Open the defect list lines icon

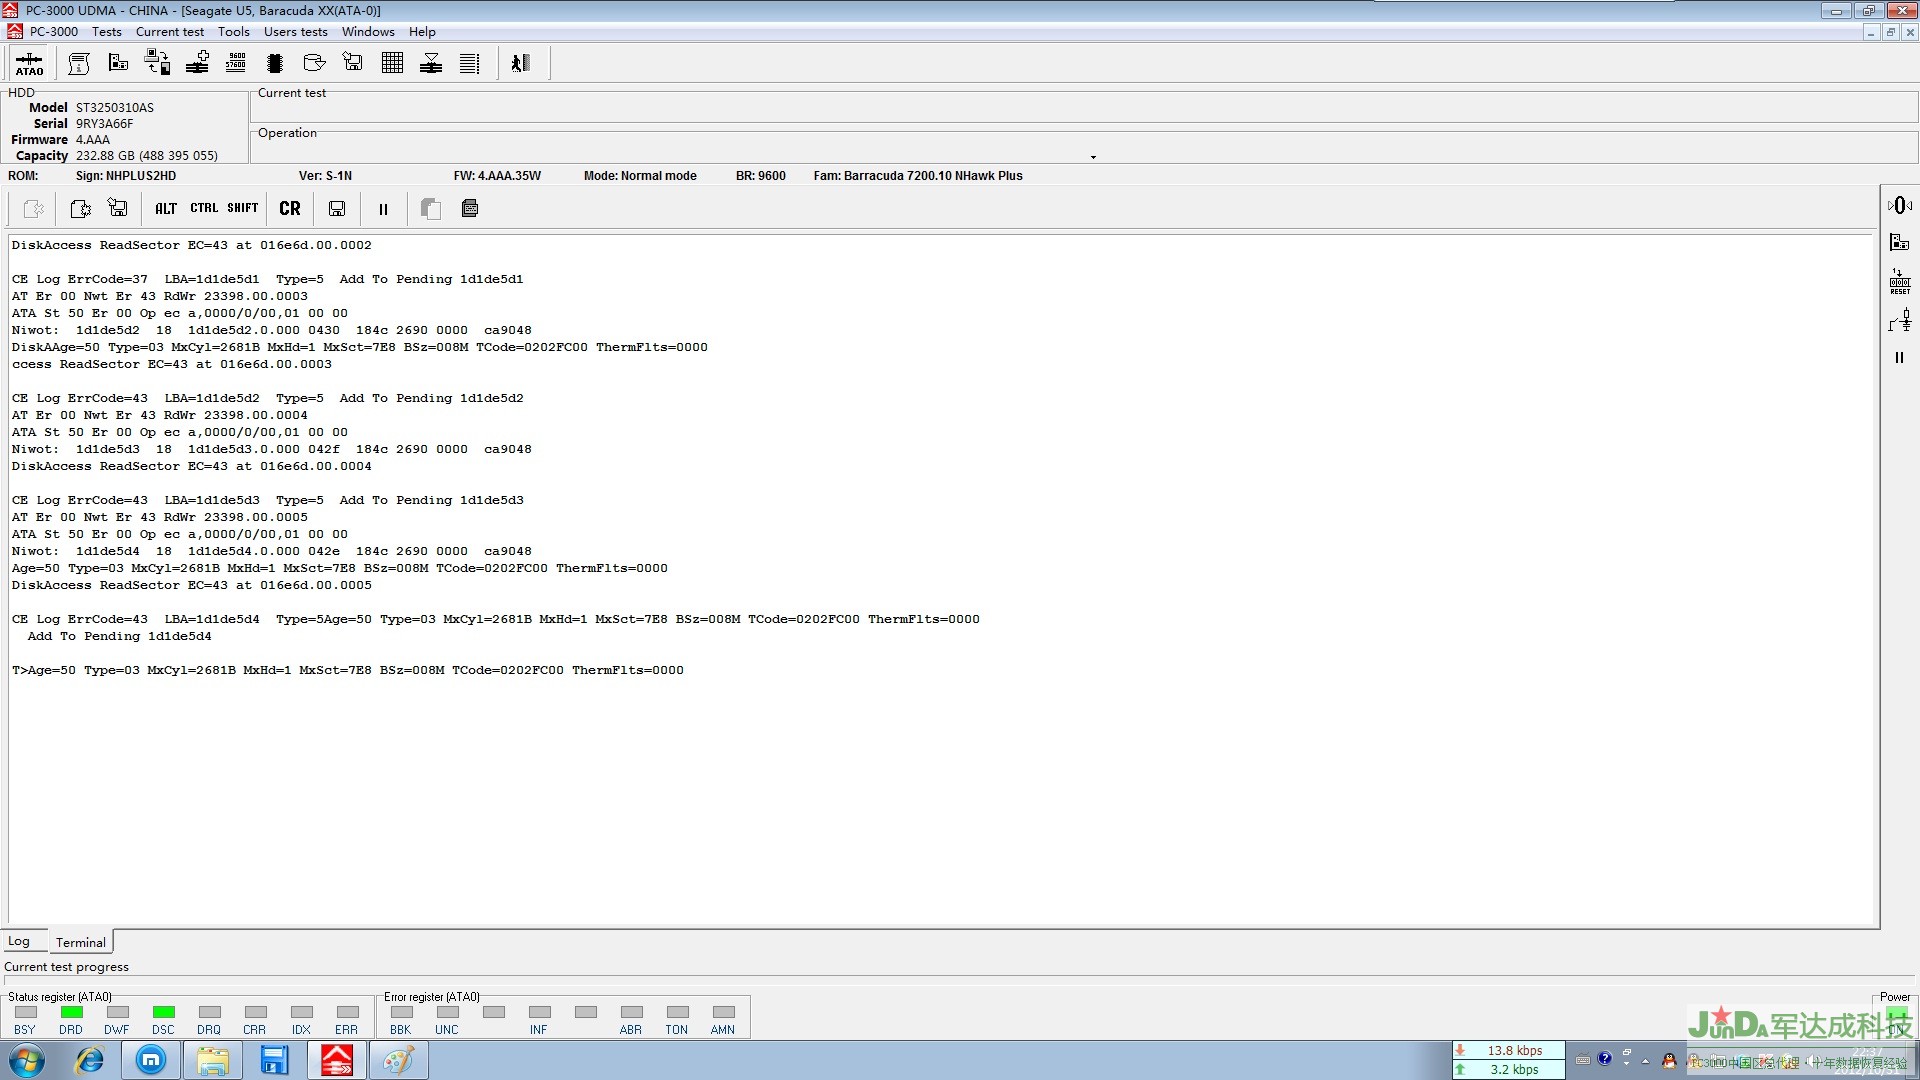click(x=469, y=63)
